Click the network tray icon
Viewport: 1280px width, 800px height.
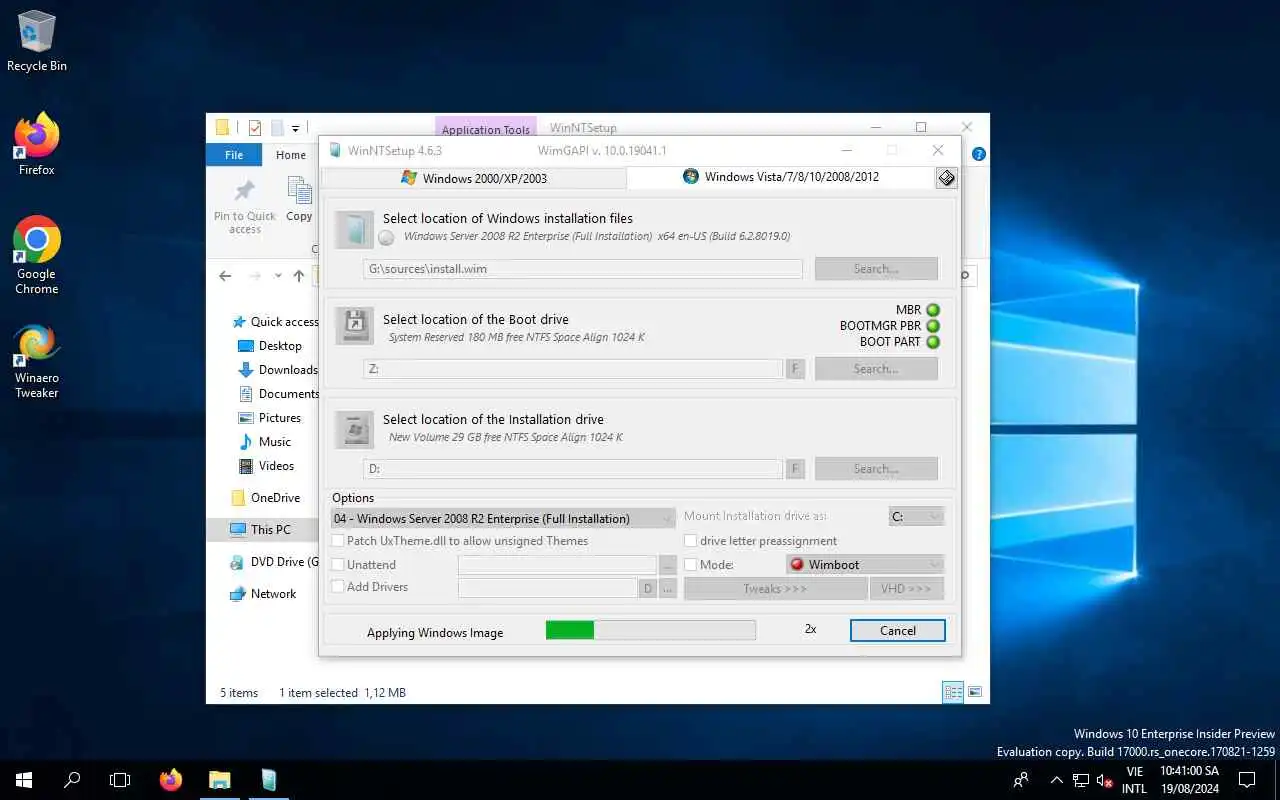point(1081,780)
